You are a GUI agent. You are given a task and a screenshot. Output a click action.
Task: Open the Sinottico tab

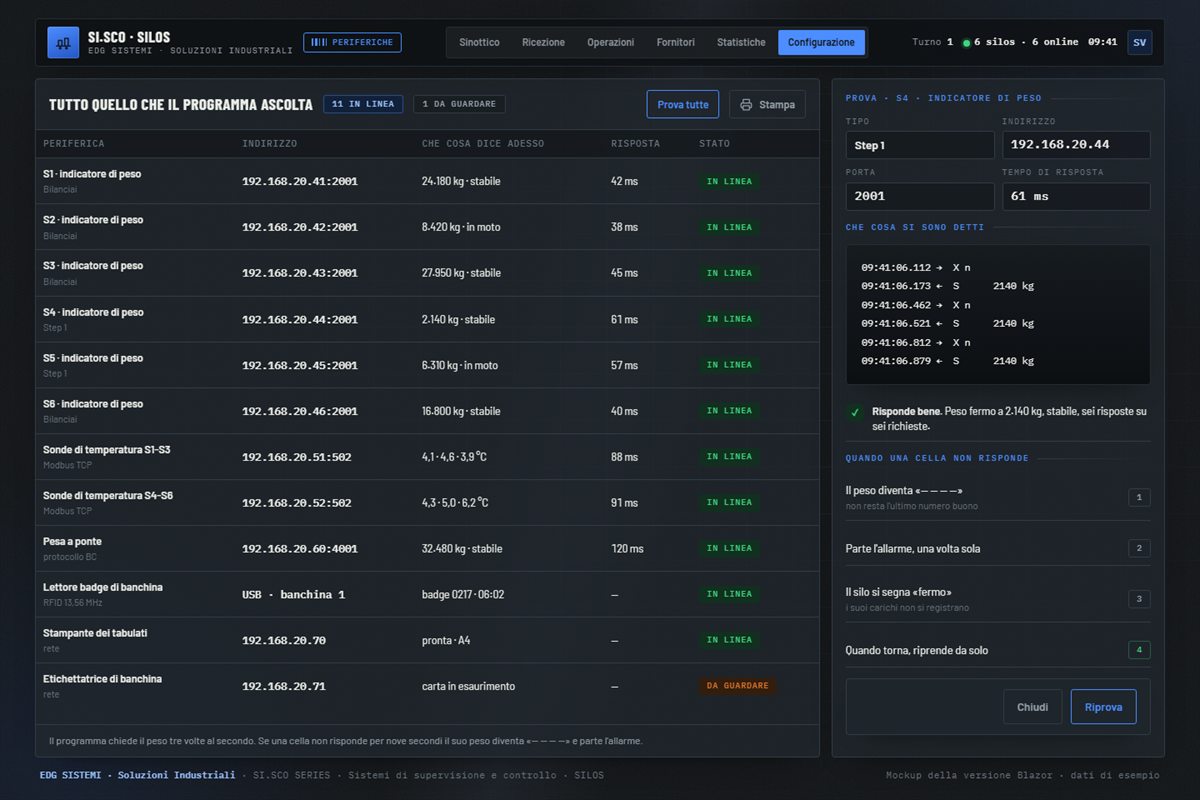(x=479, y=42)
